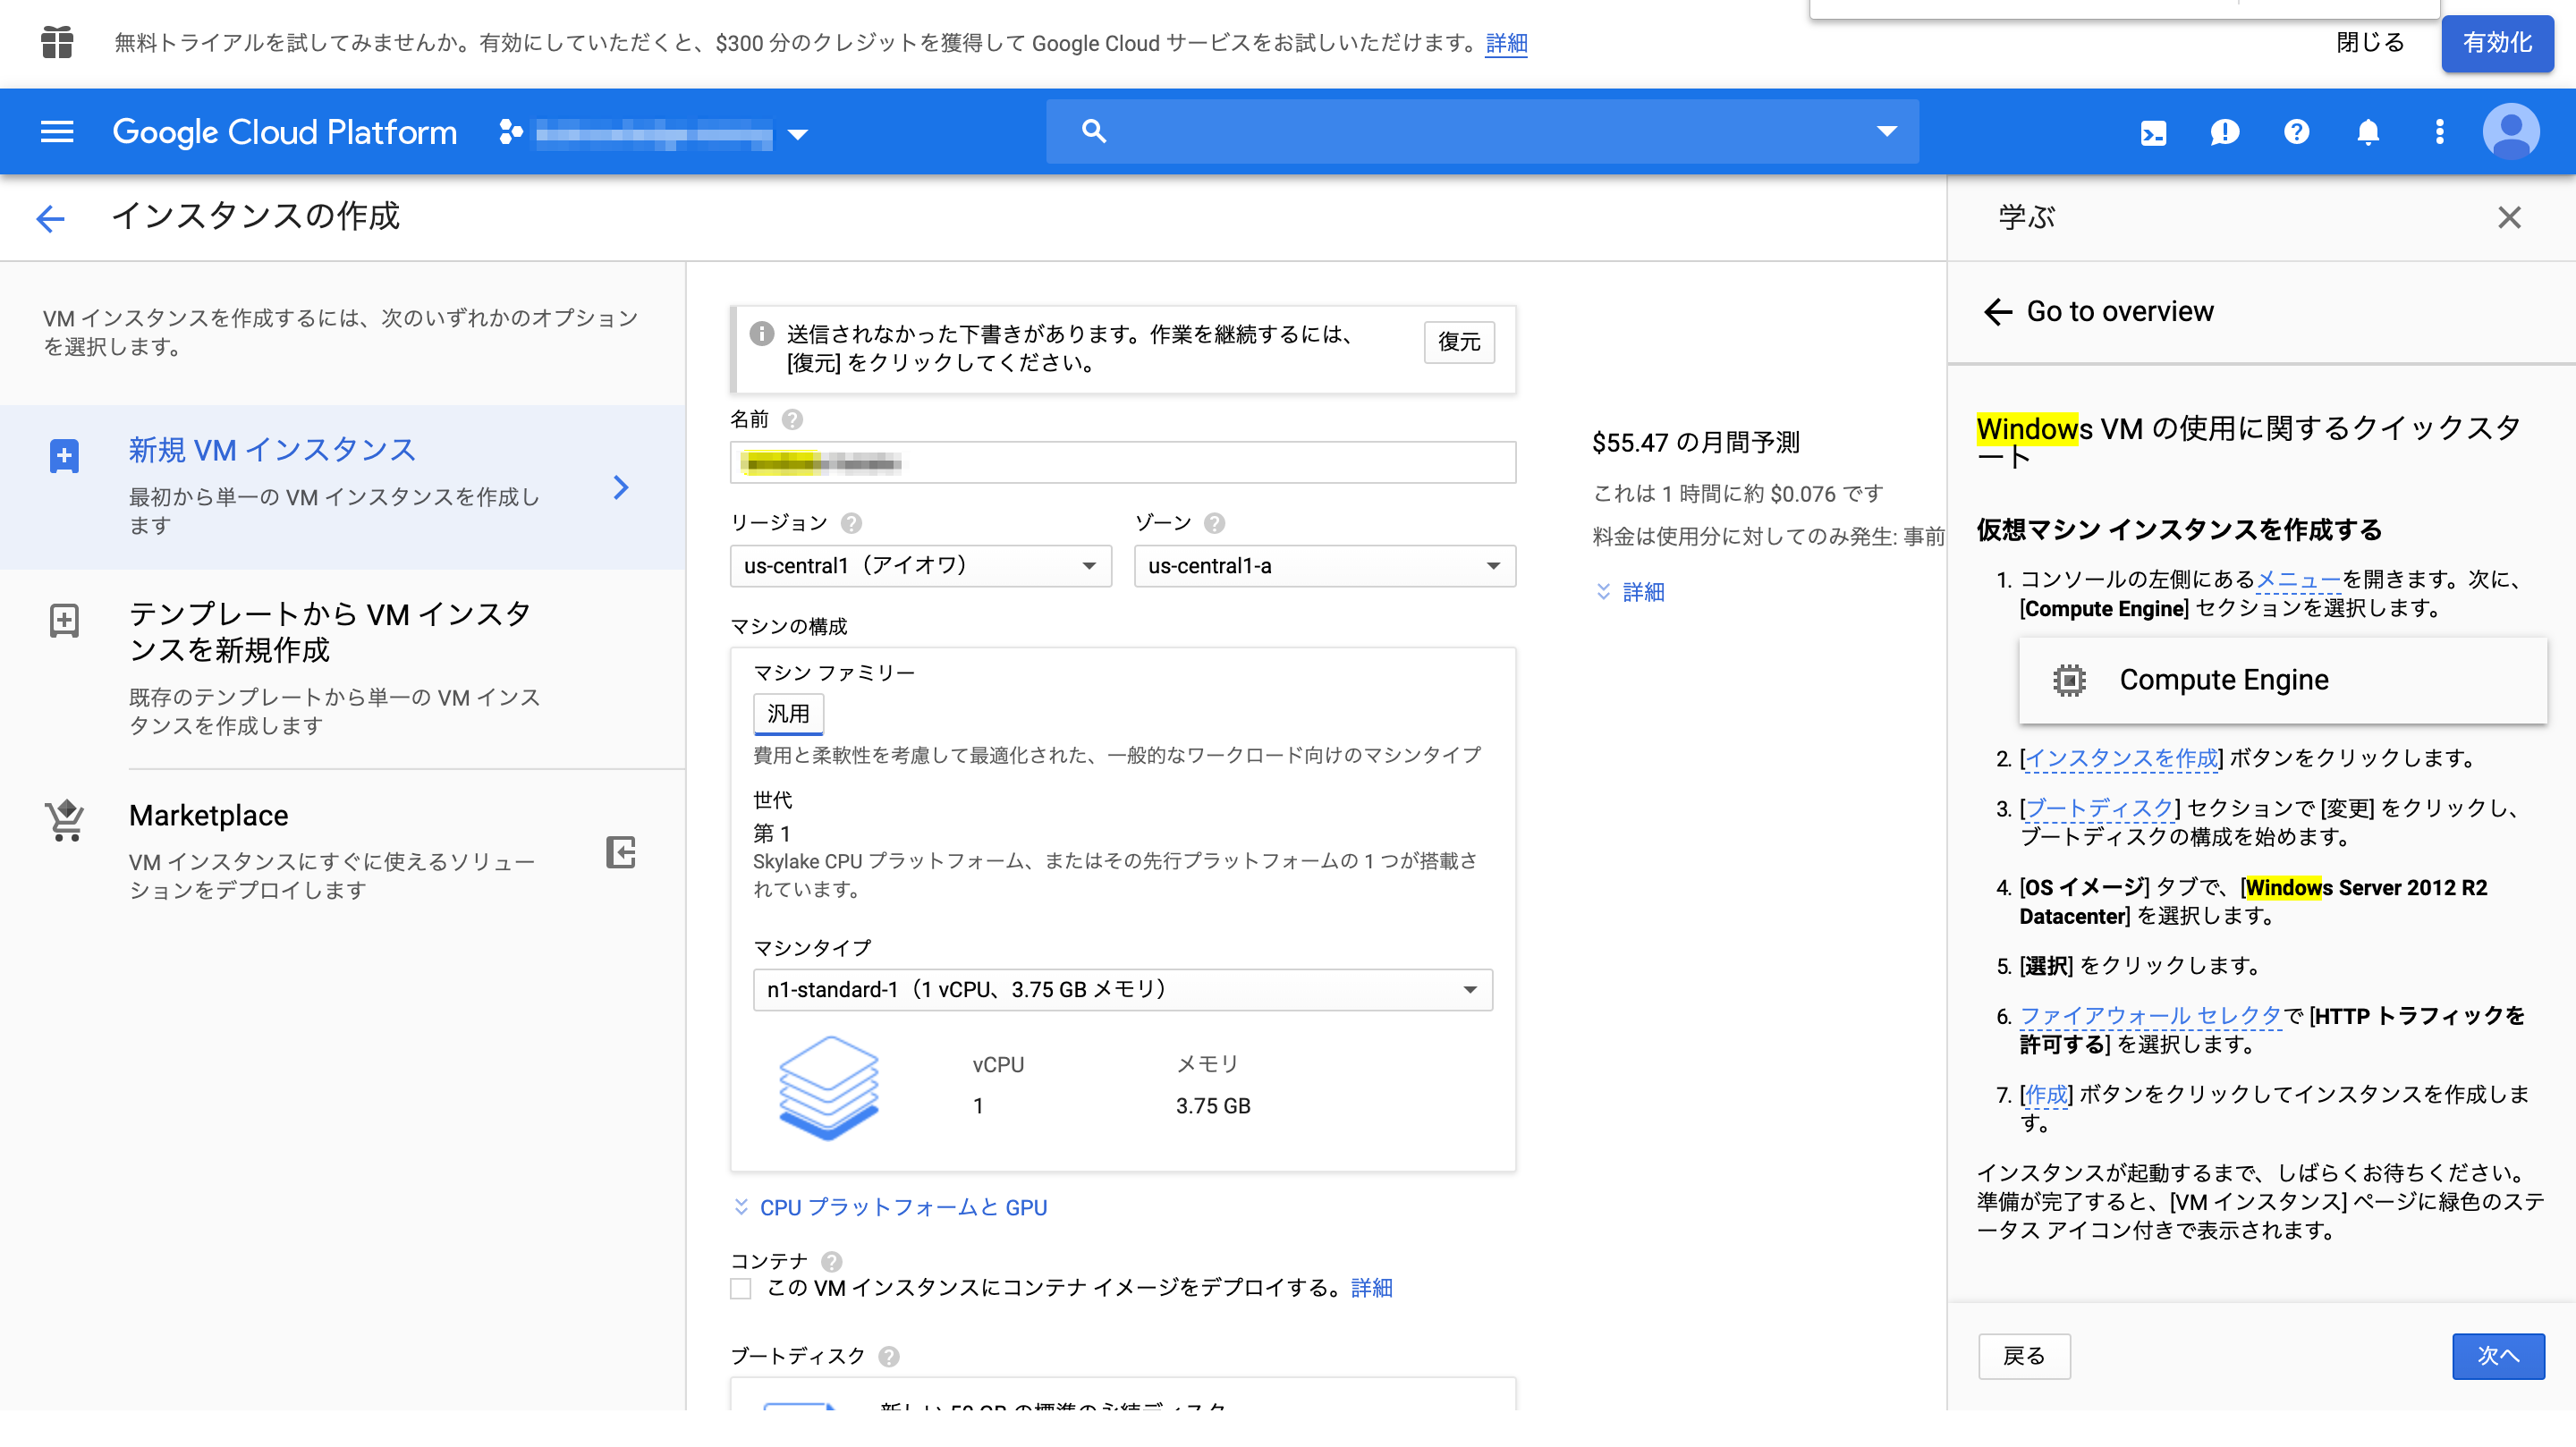
Task: Enable the container image deployment checkbox
Action: [740, 1289]
